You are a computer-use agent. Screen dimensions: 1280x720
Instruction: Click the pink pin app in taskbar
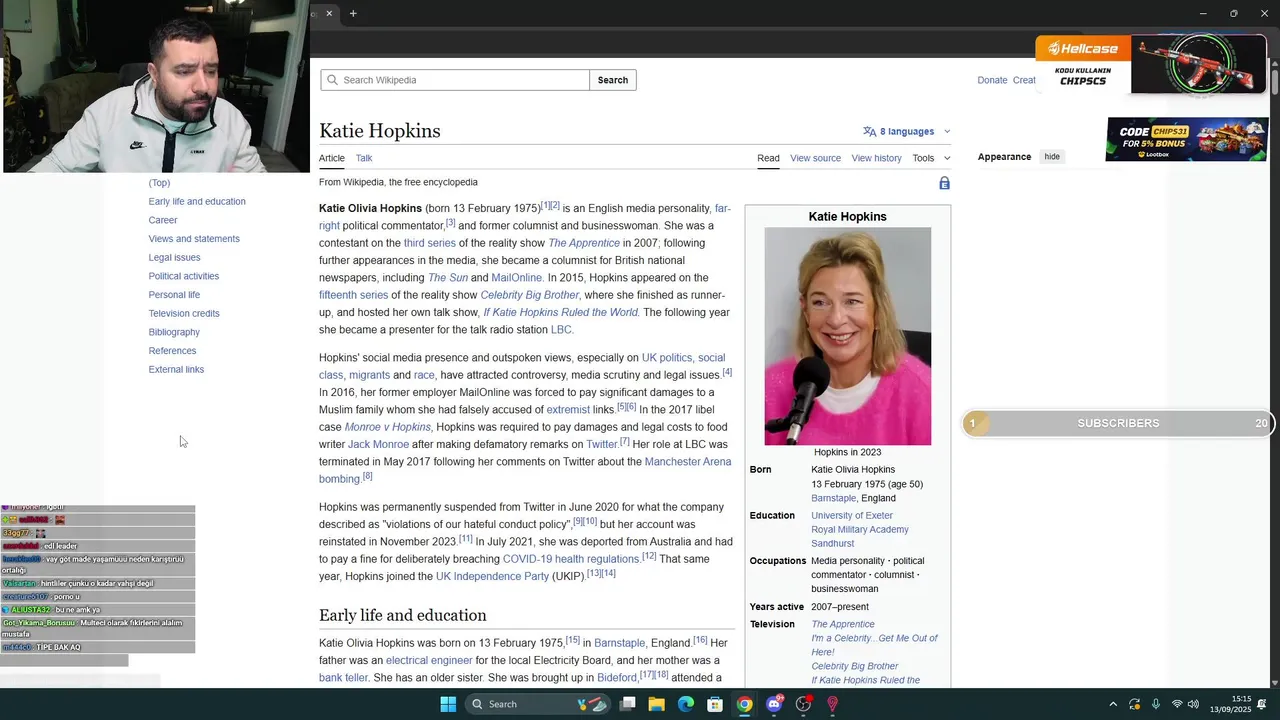point(832,704)
